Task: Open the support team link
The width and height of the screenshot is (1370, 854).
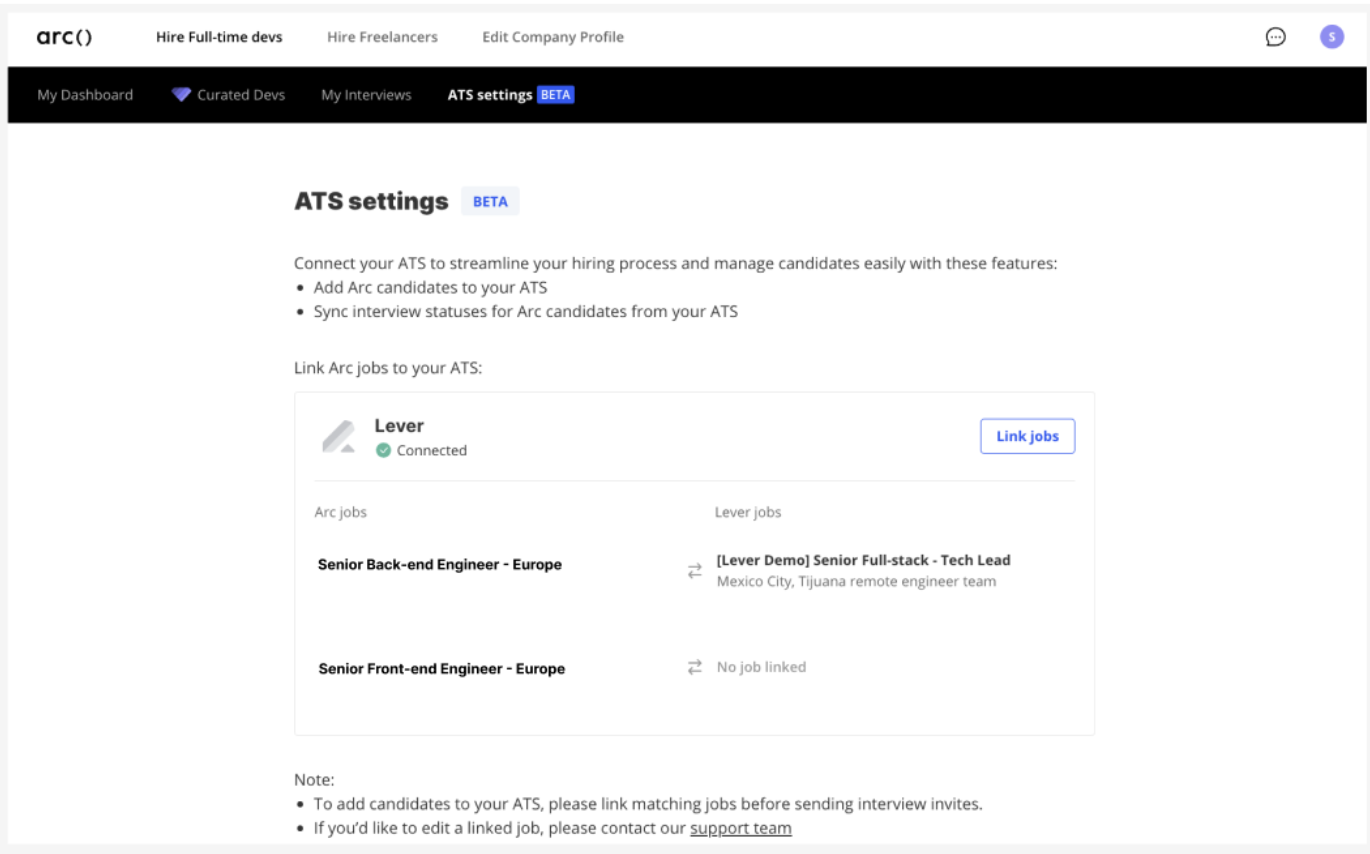Action: tap(740, 827)
